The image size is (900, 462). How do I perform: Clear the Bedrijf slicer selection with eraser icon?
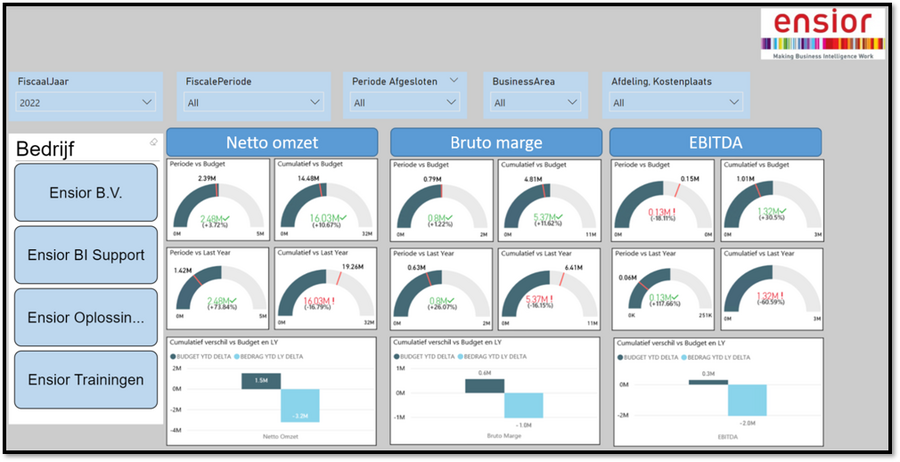[153, 142]
